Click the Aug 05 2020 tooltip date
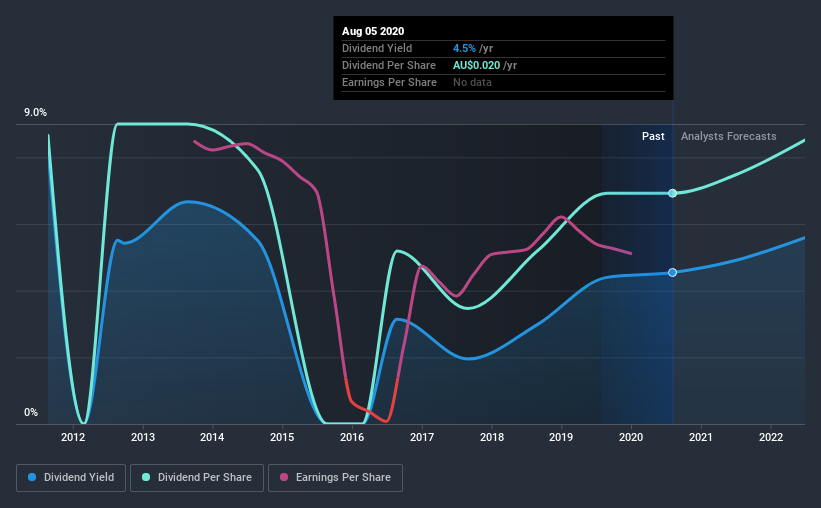Image resolution: width=821 pixels, height=508 pixels. 373,31
